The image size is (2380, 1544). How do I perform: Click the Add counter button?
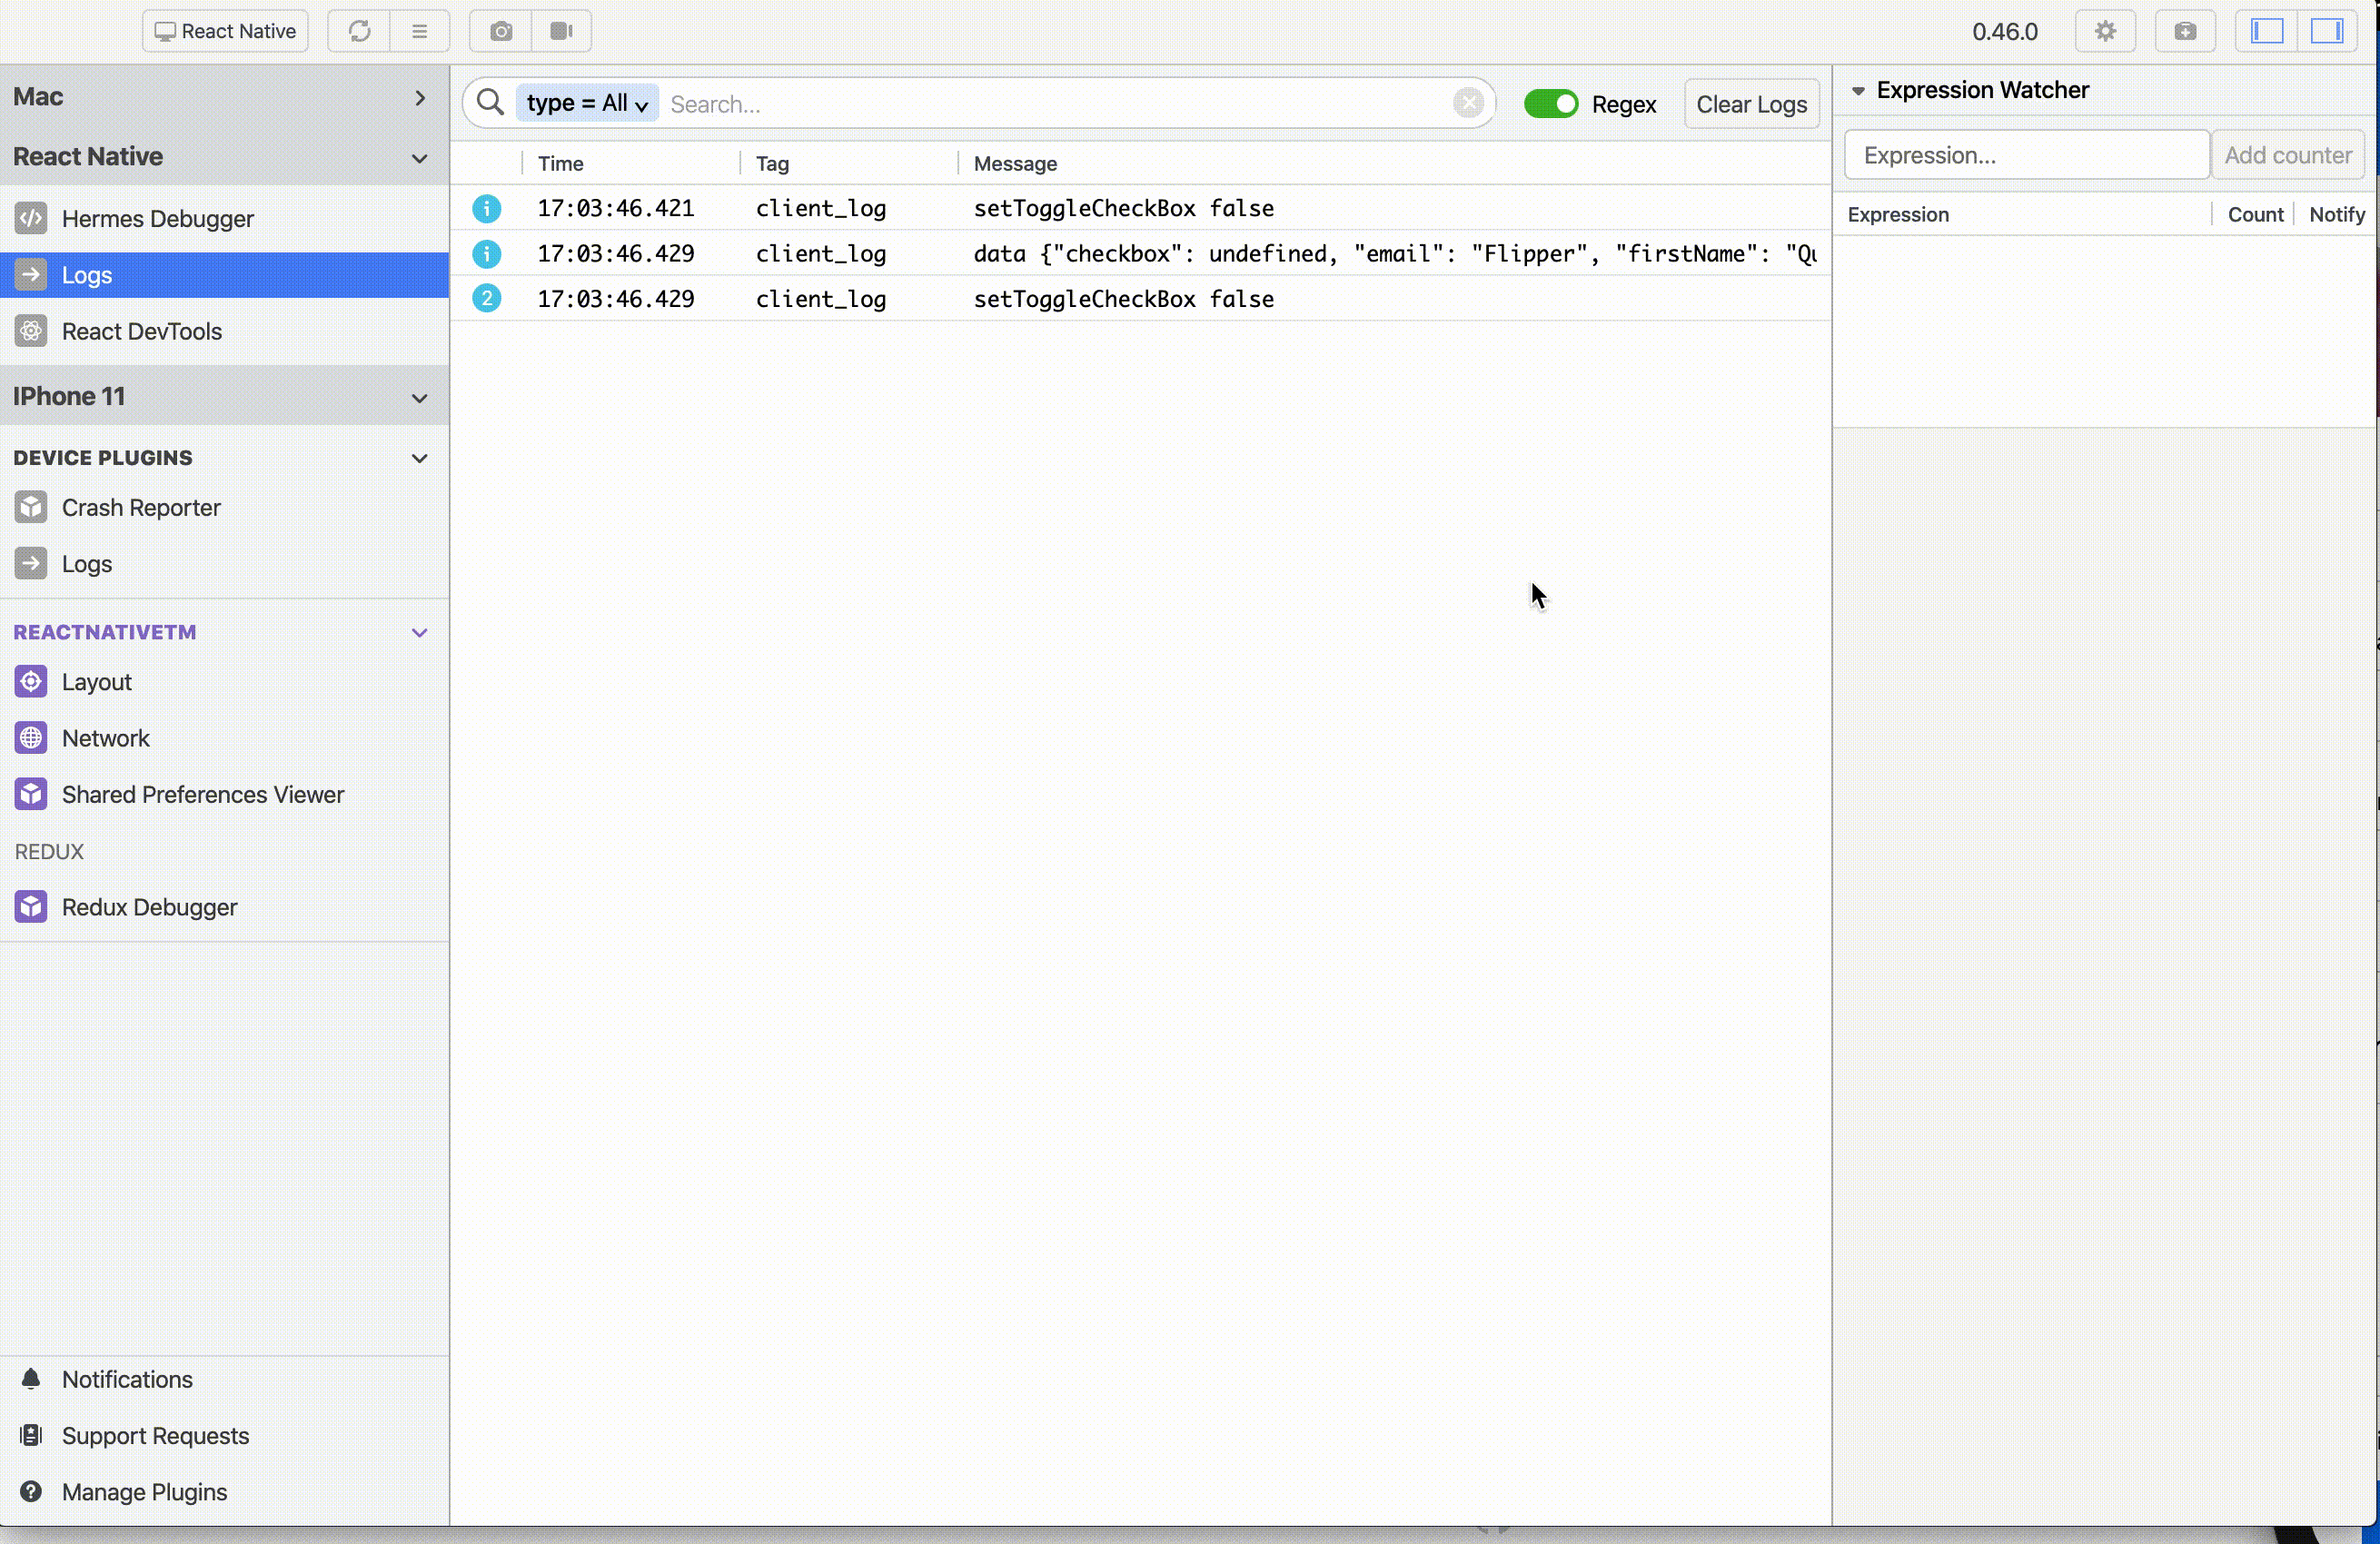click(x=2287, y=155)
